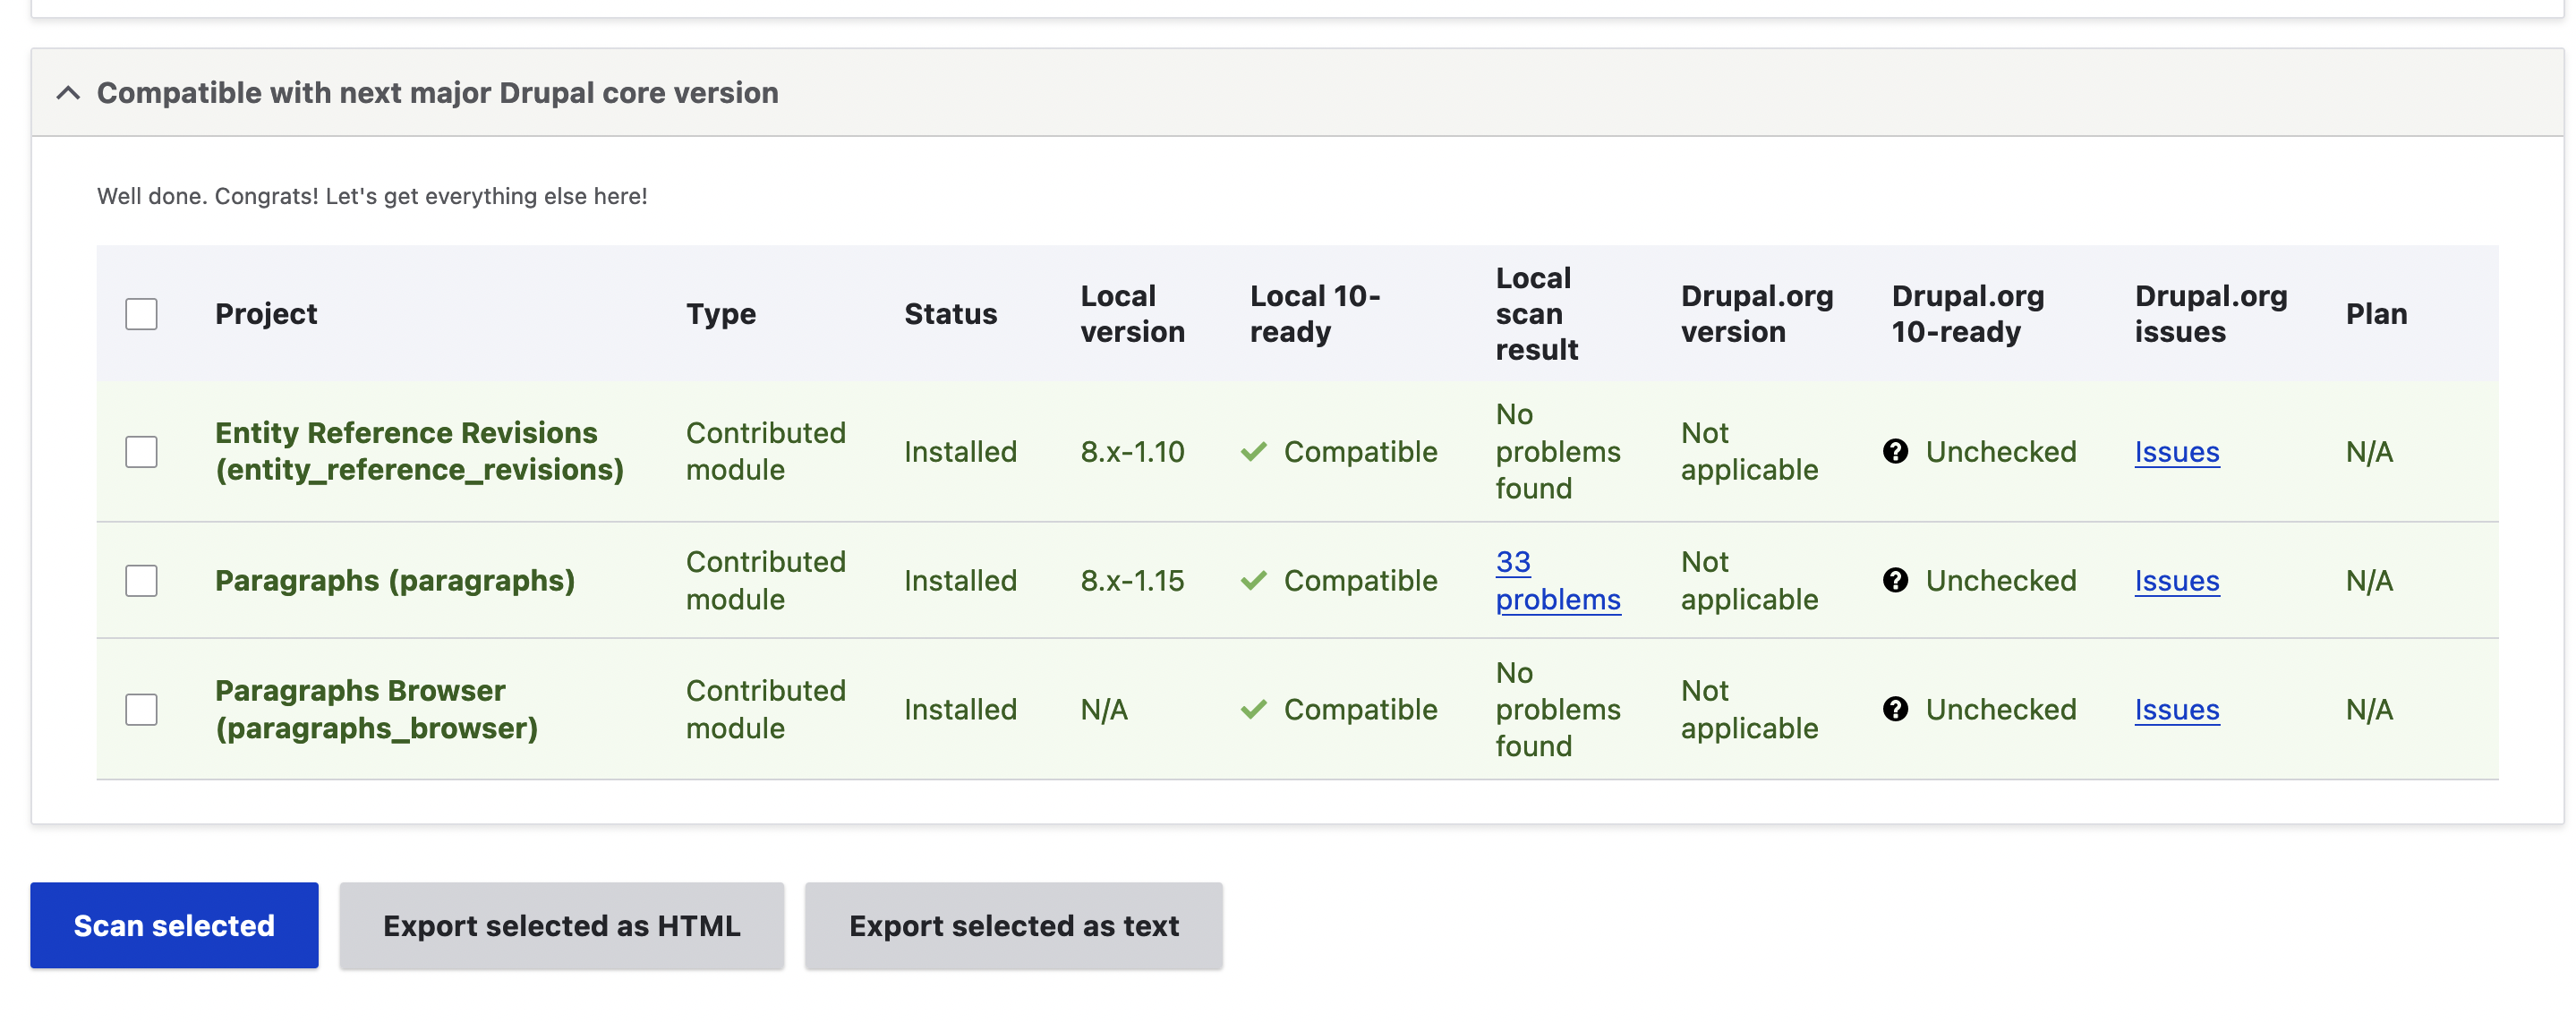The image size is (2576, 1022).
Task: Click green checkmark icon for Entity Reference Revisions
Action: [x=1253, y=451]
